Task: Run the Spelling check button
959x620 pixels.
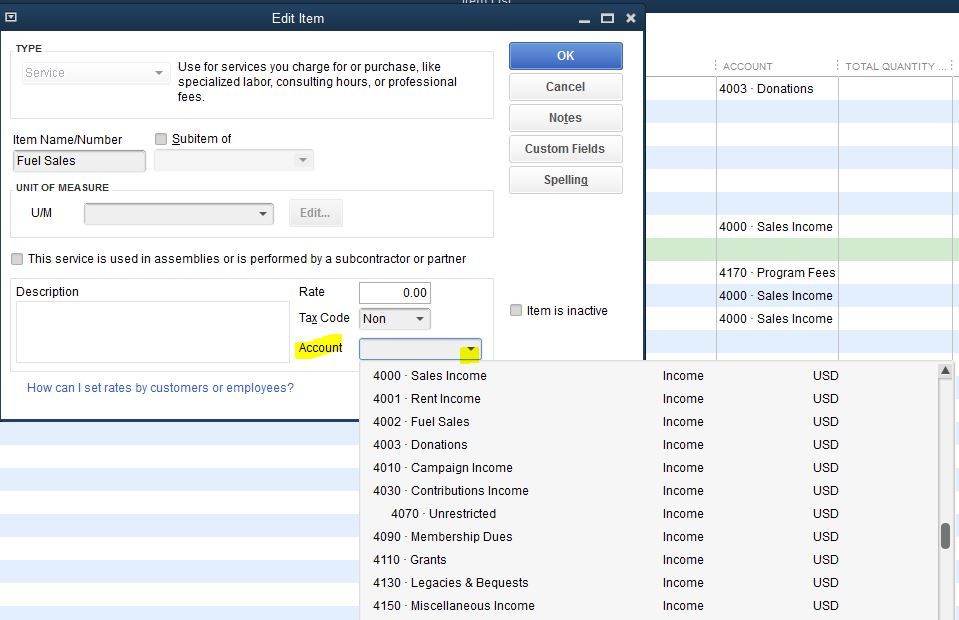Action: pyautogui.click(x=566, y=180)
